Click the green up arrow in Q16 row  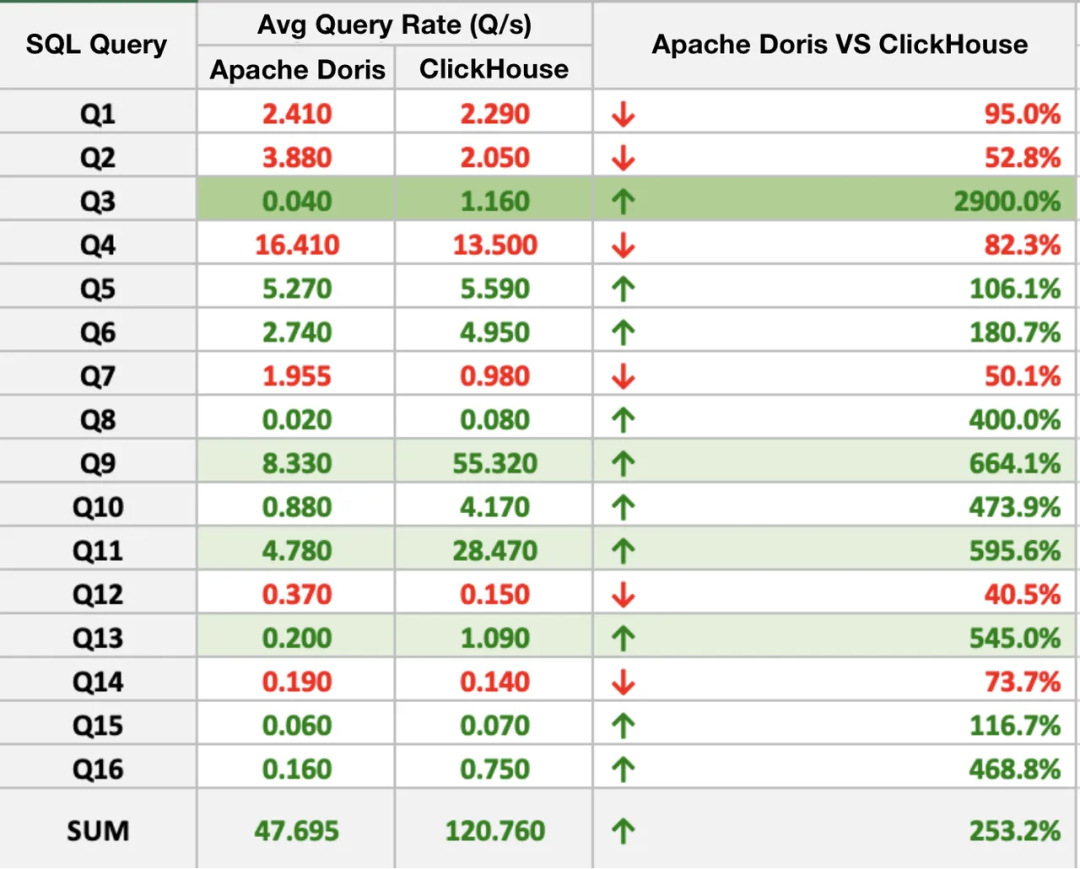[x=623, y=768]
